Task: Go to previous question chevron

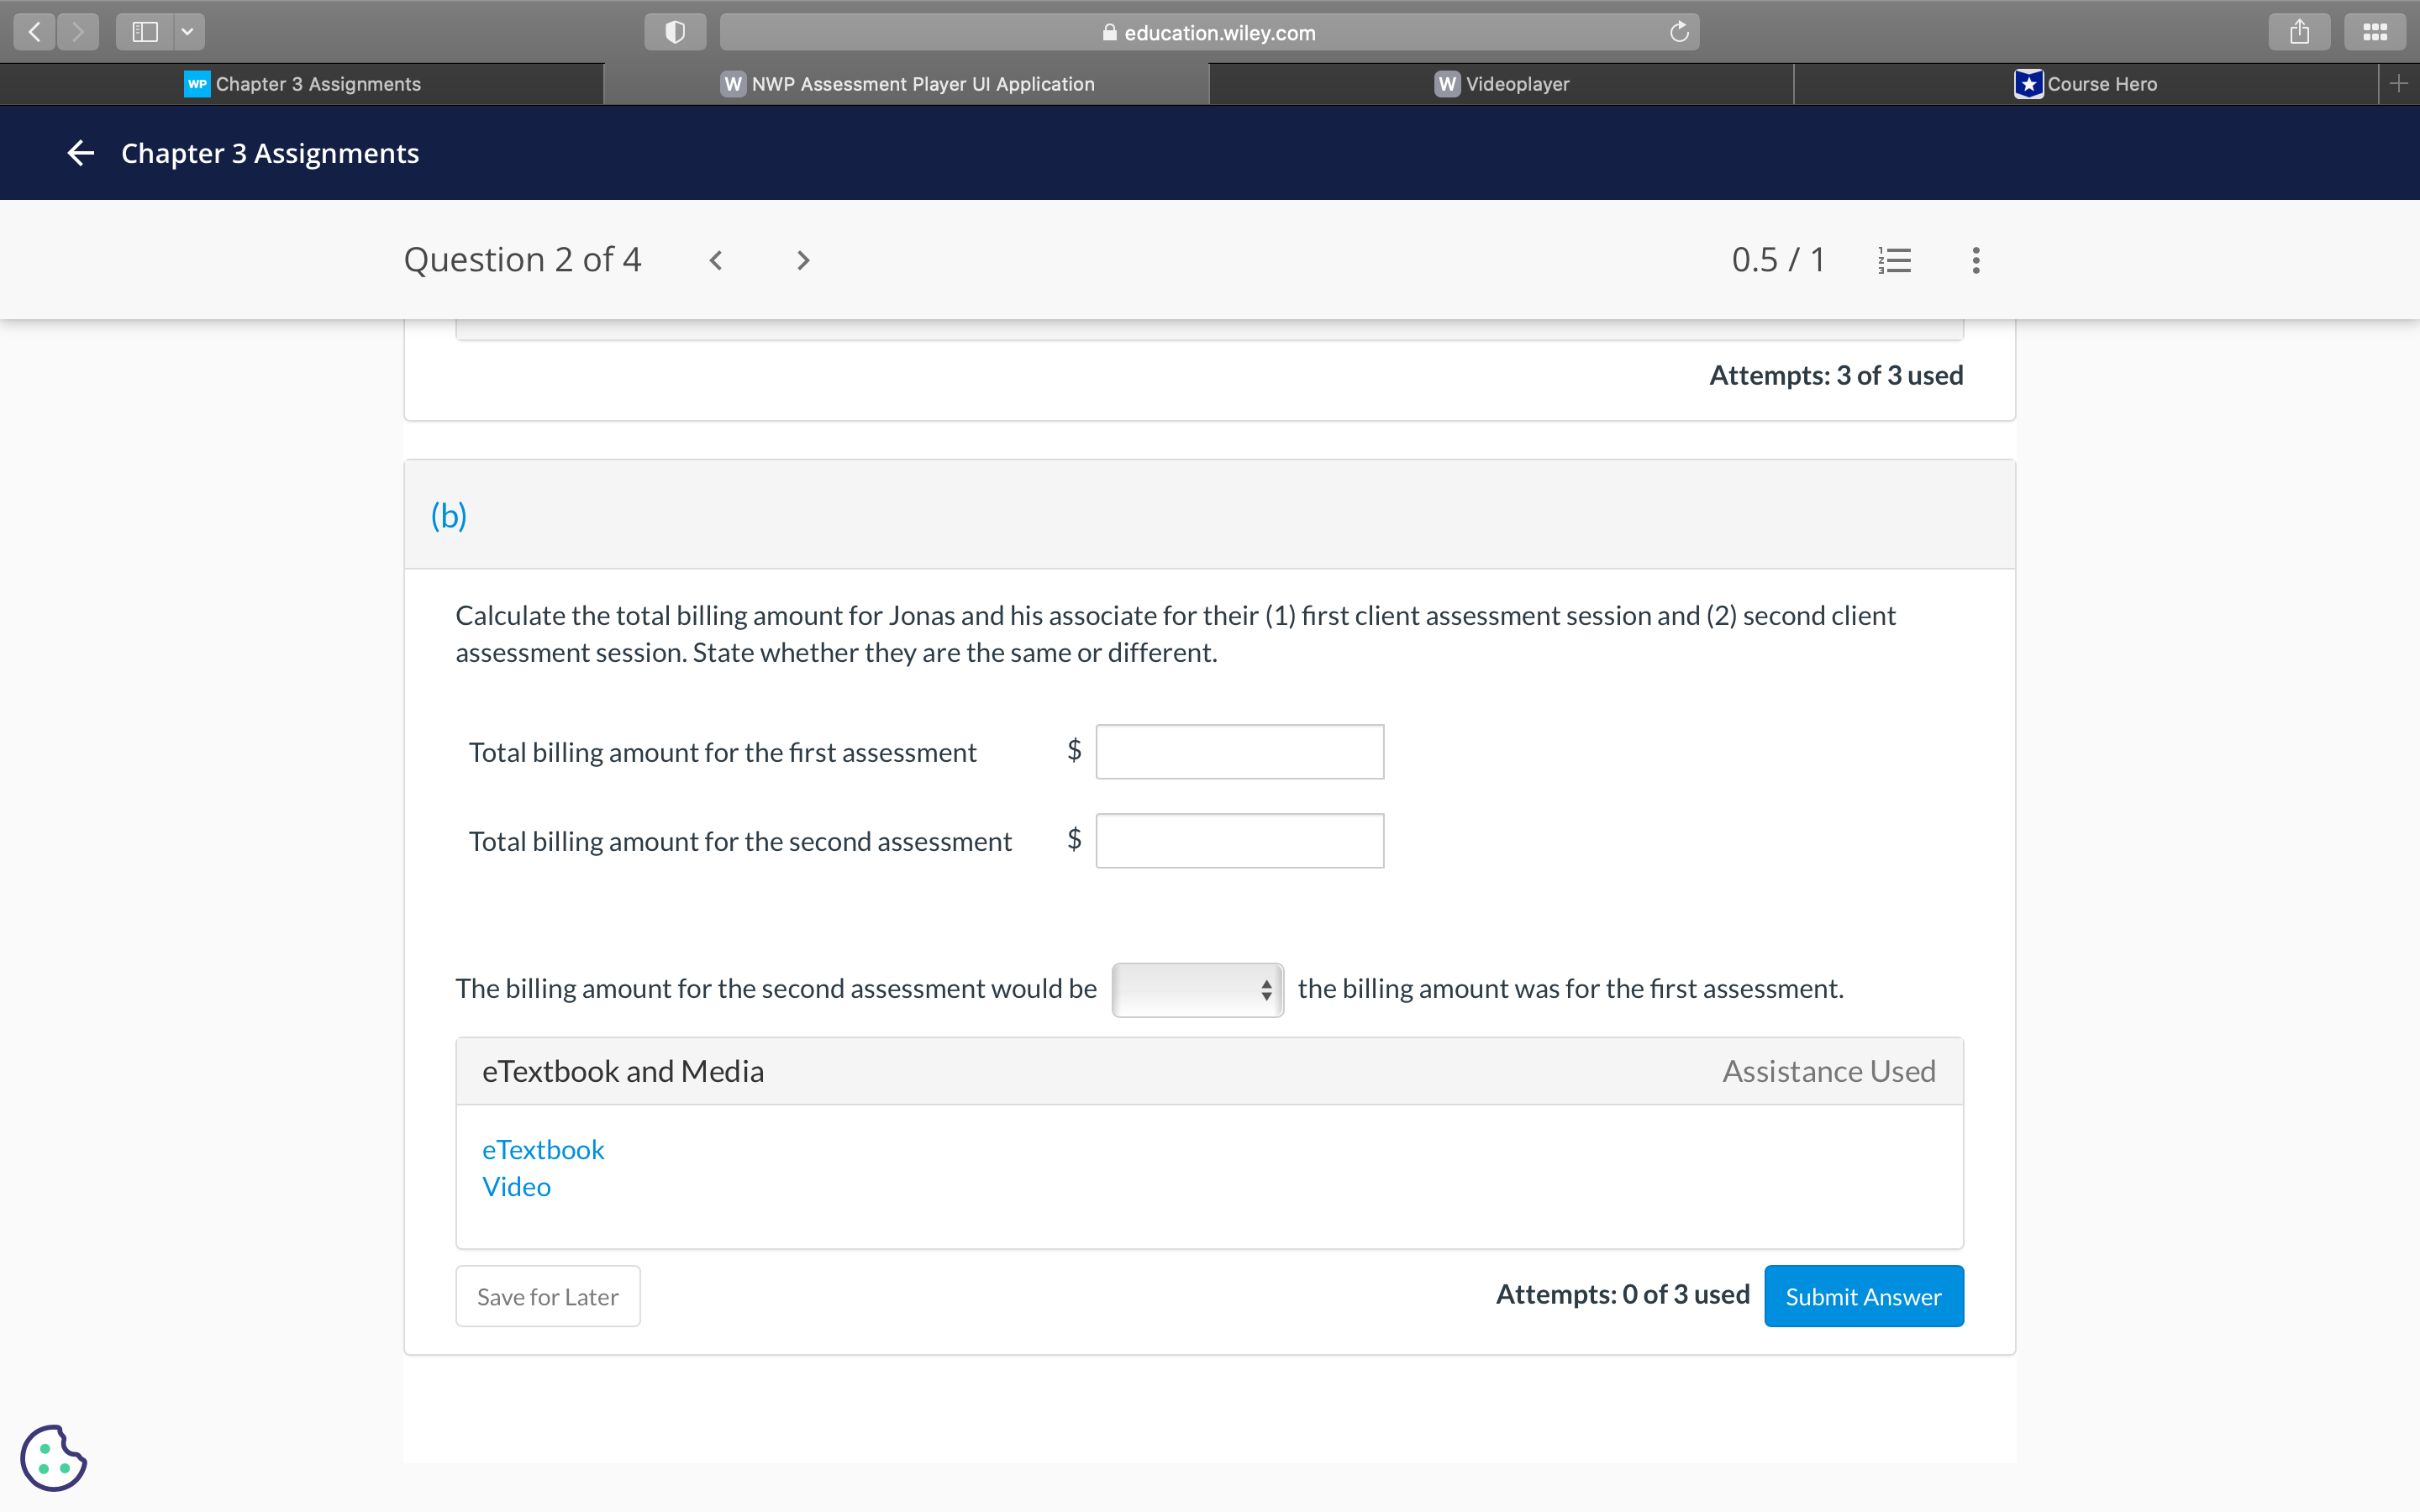Action: pyautogui.click(x=716, y=261)
